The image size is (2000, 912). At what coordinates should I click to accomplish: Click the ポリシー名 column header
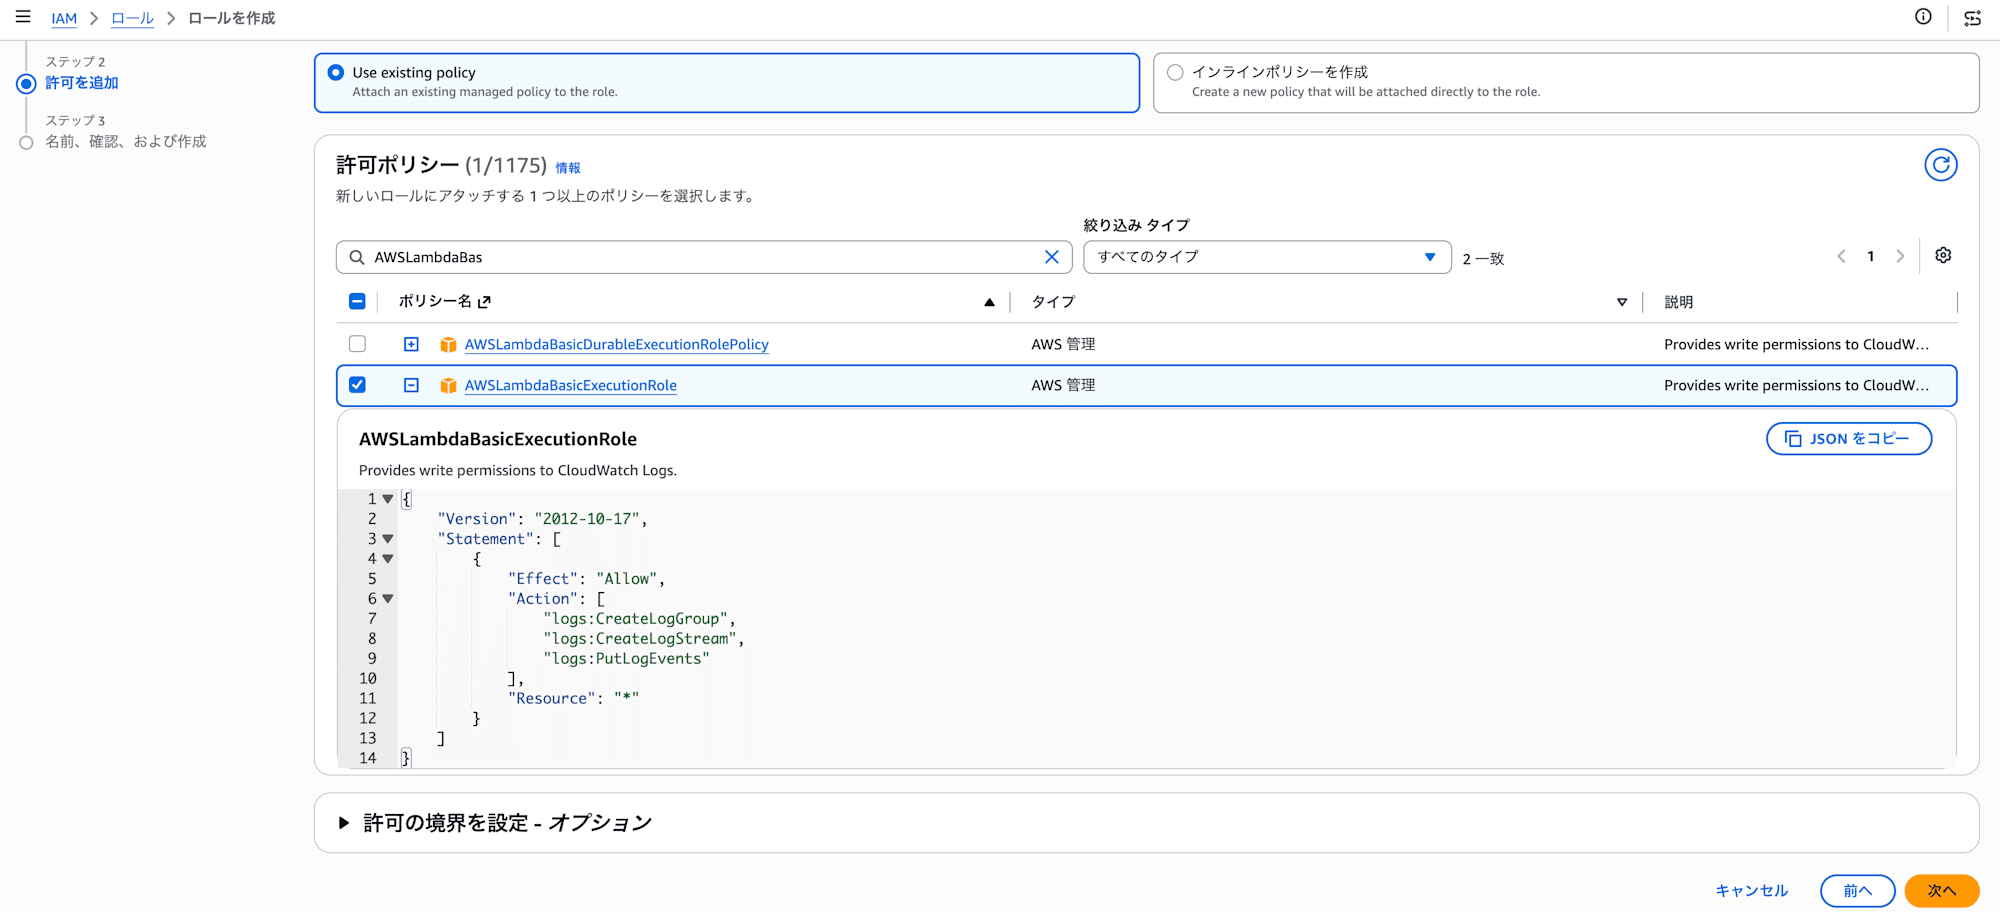point(434,301)
